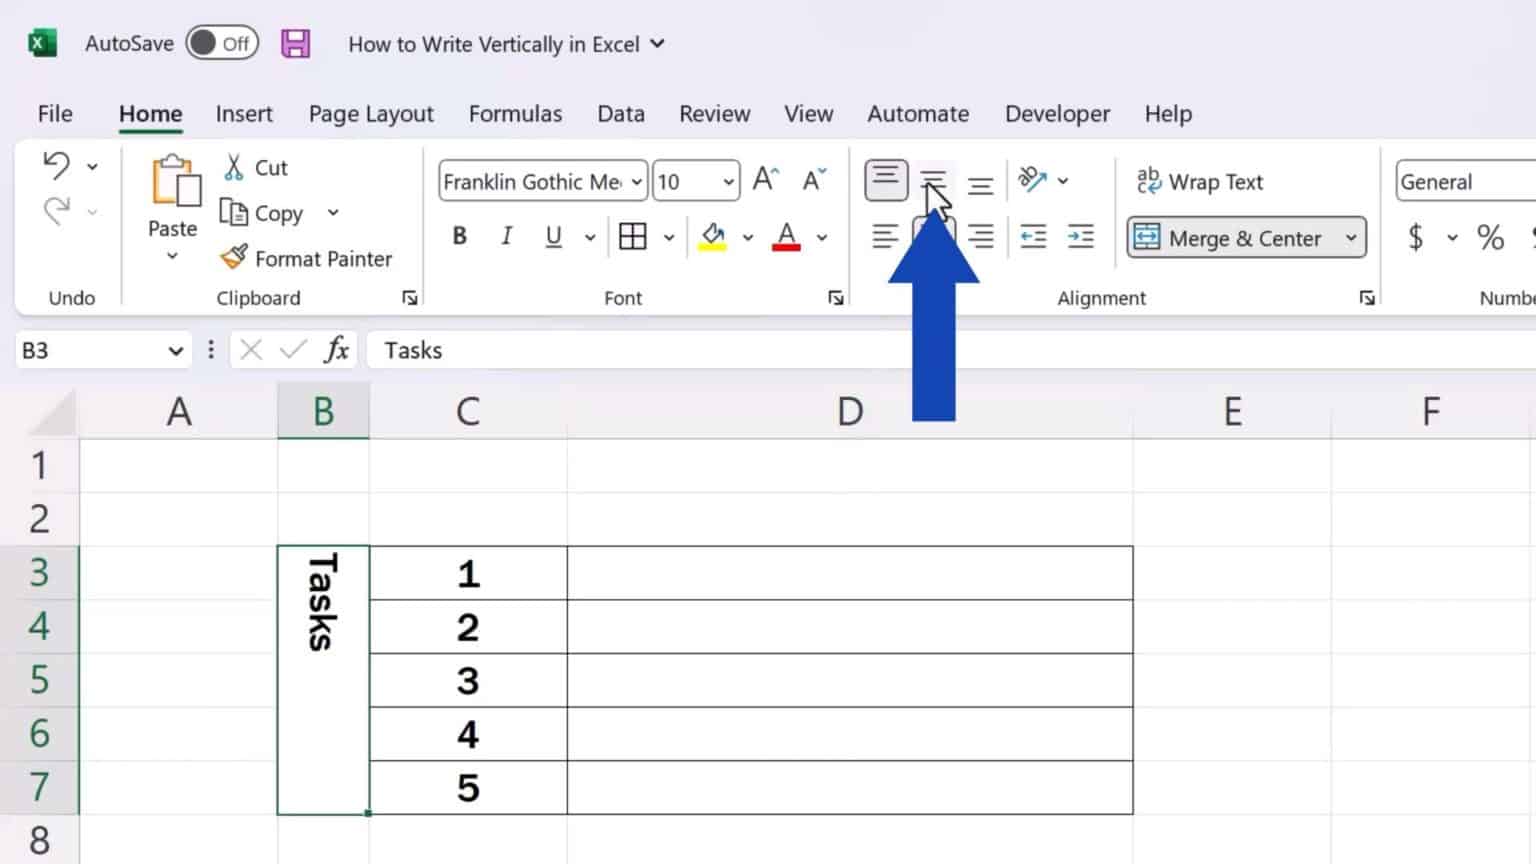Open the Merge & Center dropdown arrow
The width and height of the screenshot is (1536, 864).
tap(1351, 238)
